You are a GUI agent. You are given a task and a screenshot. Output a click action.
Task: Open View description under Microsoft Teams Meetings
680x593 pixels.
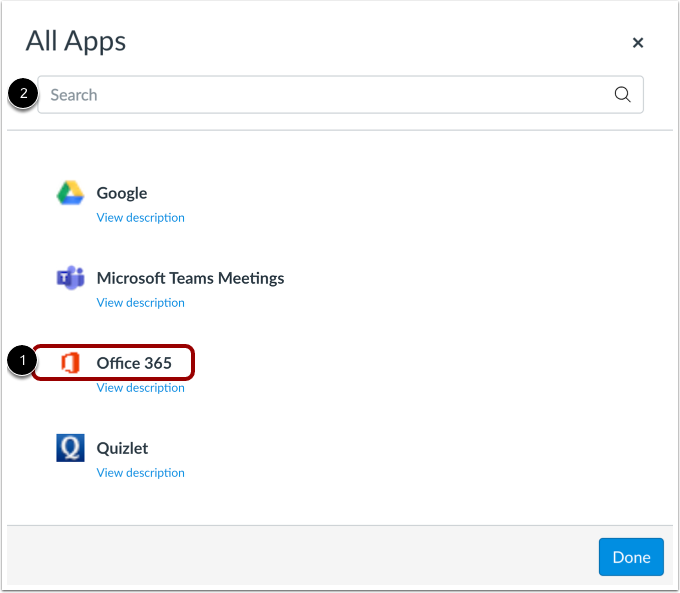pyautogui.click(x=141, y=302)
